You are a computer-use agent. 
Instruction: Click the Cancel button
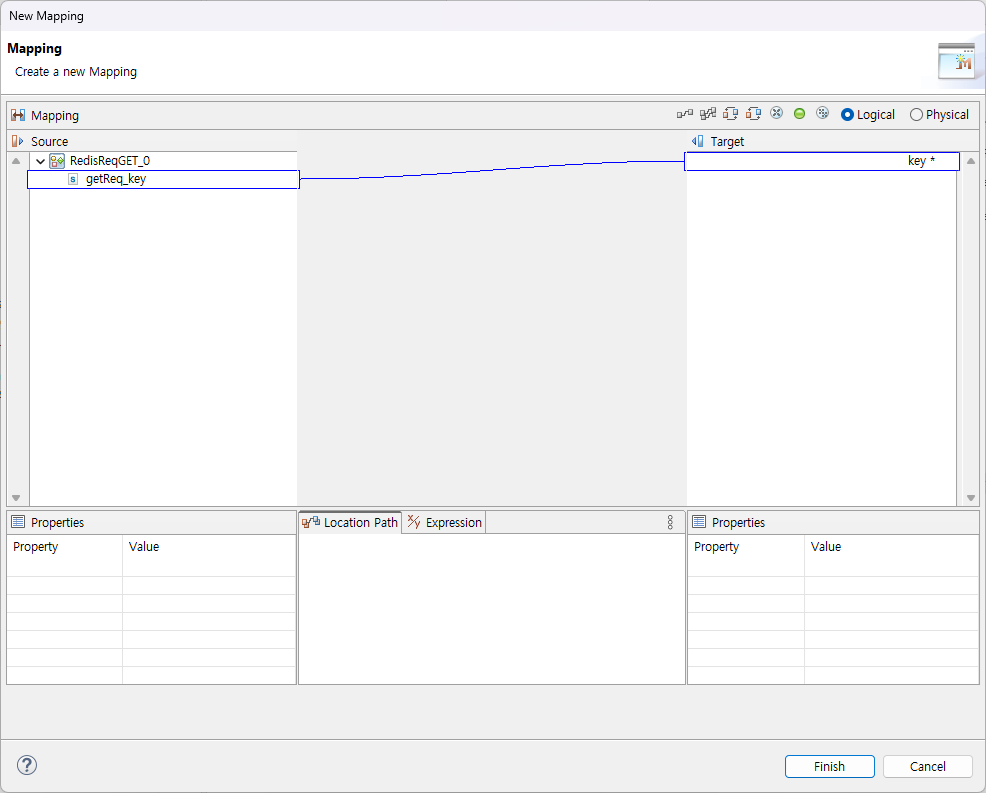tap(927, 766)
